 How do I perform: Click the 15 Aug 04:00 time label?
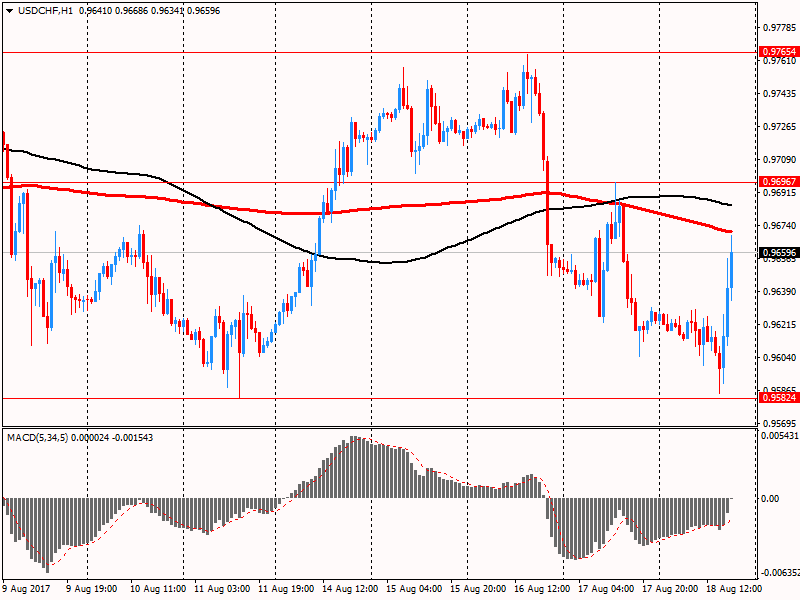point(414,589)
